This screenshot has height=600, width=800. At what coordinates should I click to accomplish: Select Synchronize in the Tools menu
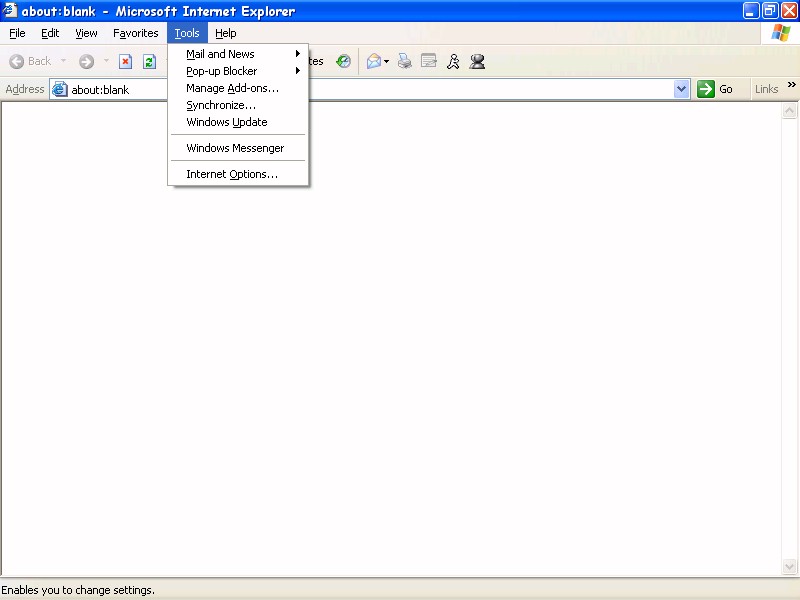click(238, 105)
